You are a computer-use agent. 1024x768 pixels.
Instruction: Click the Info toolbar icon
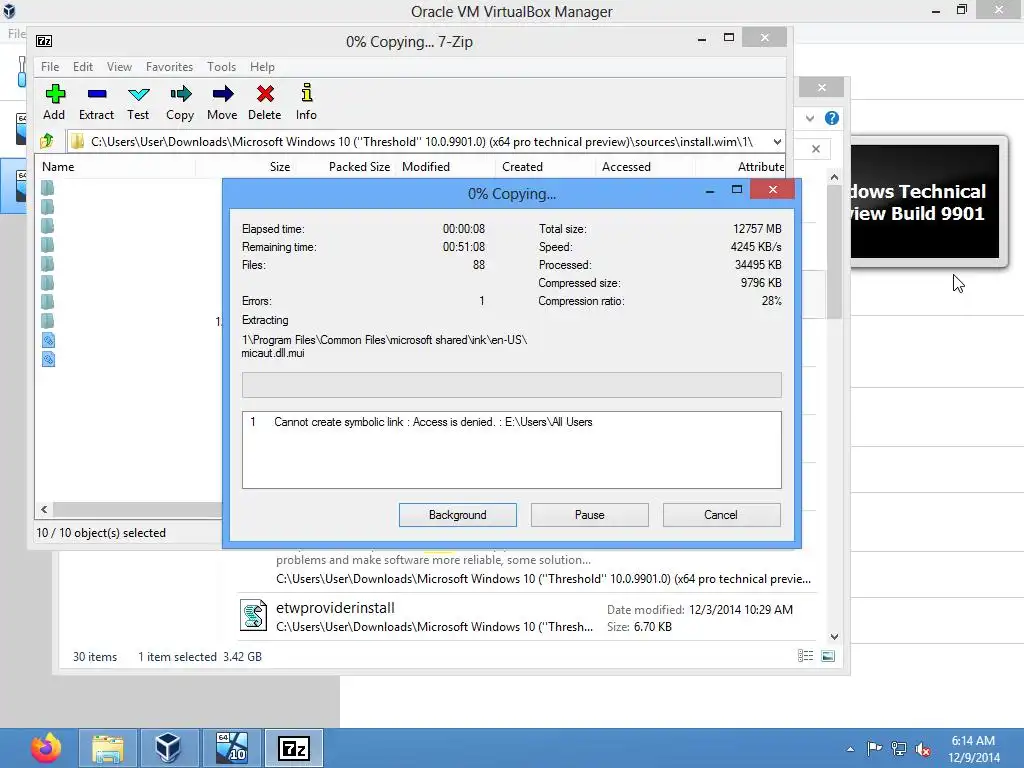[306, 93]
